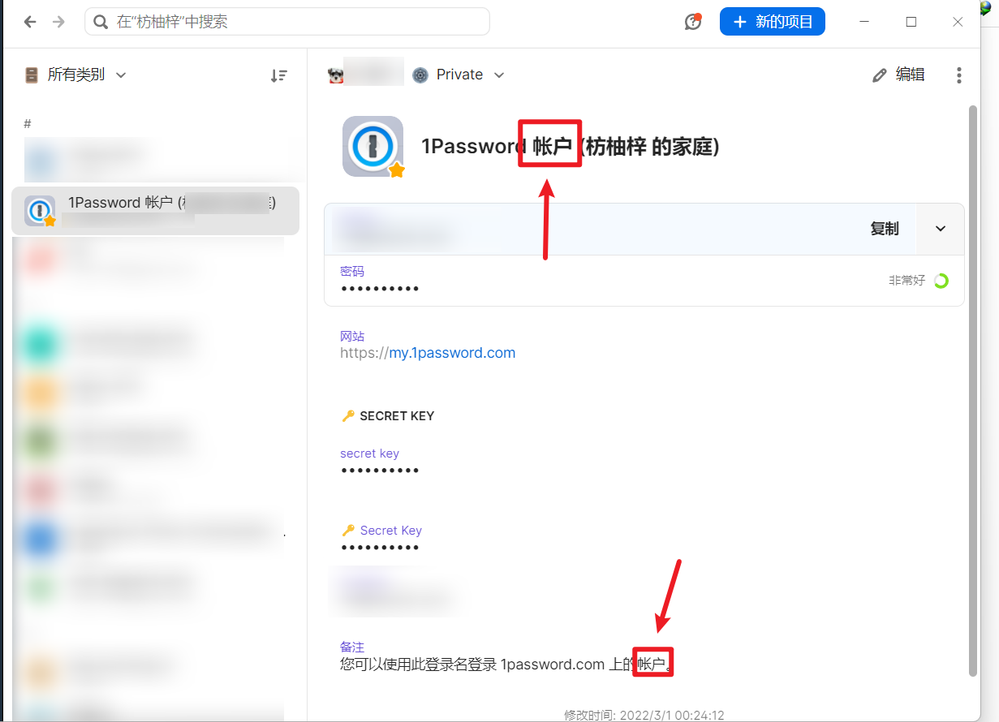Click the search input field
The image size is (999, 722).
288,22
